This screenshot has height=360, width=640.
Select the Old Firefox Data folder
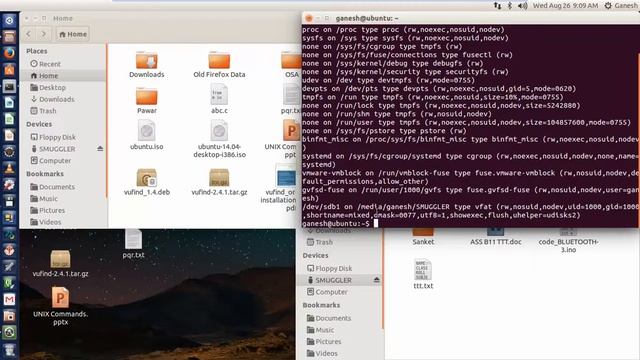pyautogui.click(x=219, y=64)
